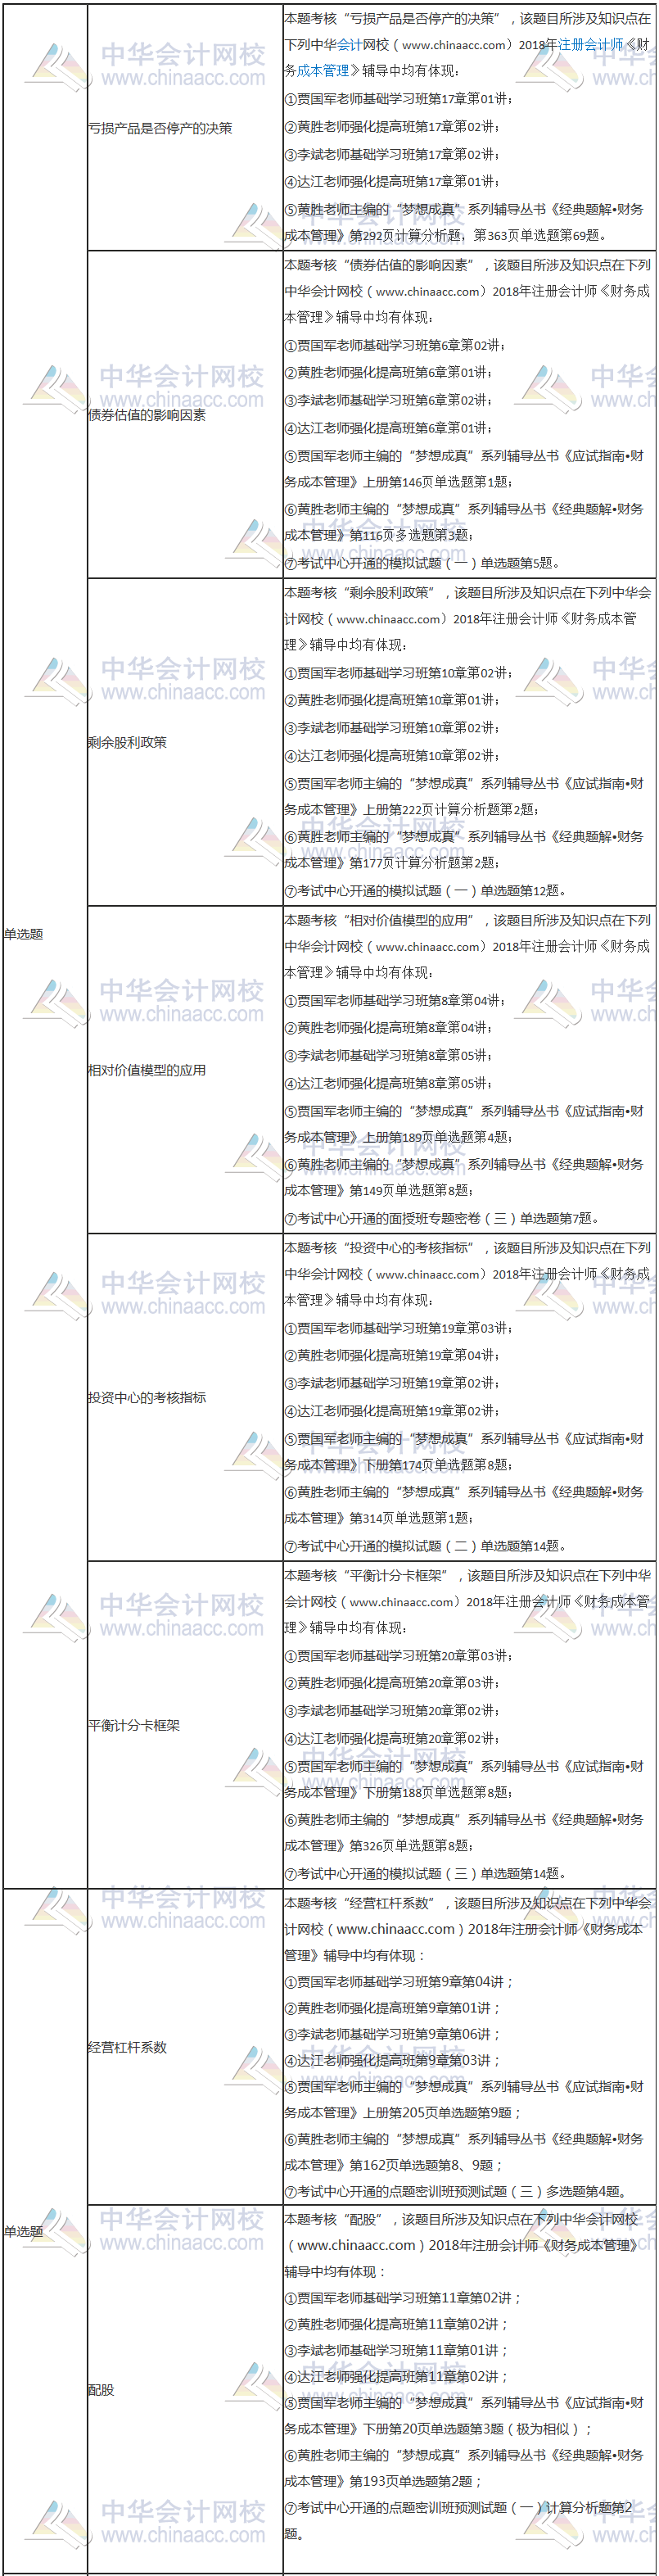Click line ④达江老师强化提高班第19章第02讲
Image resolution: width=659 pixels, height=2576 pixels.
pyautogui.click(x=392, y=1411)
